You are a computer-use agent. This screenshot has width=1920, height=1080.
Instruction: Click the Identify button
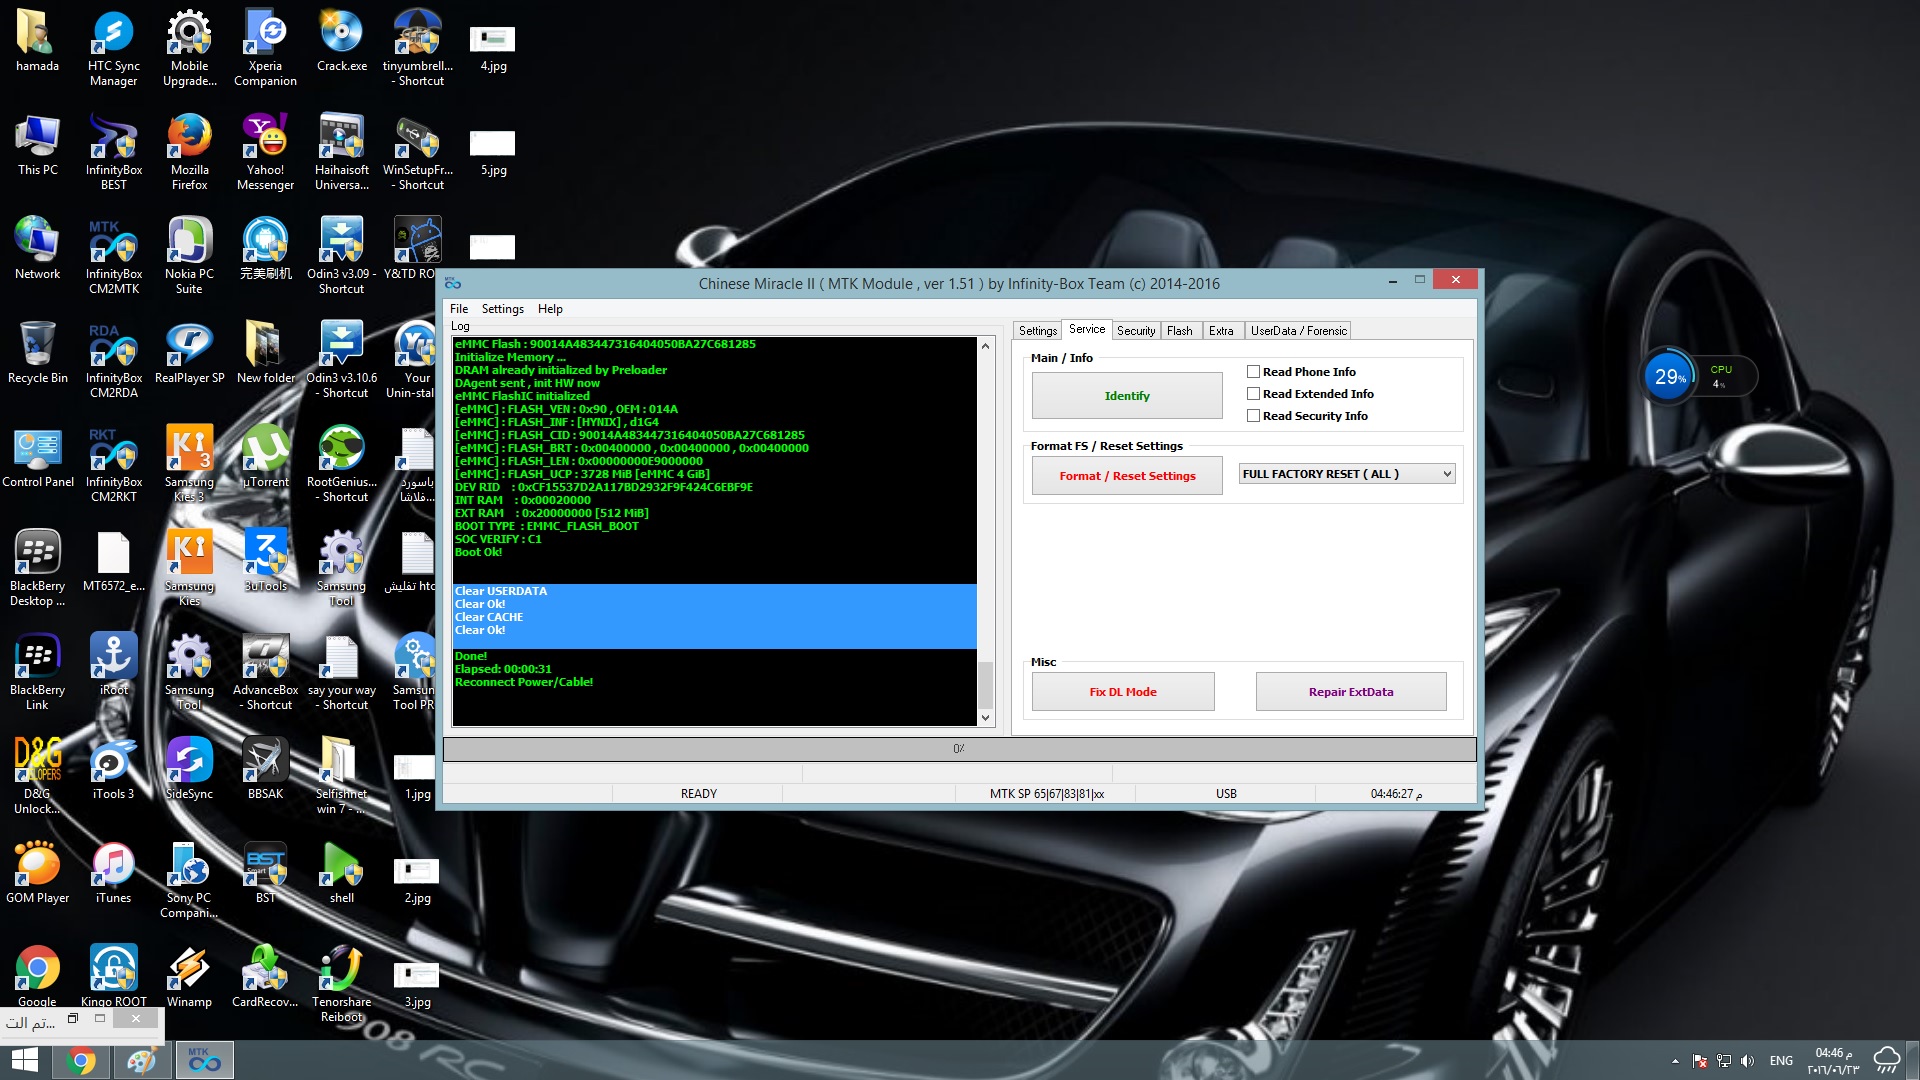tap(1127, 396)
